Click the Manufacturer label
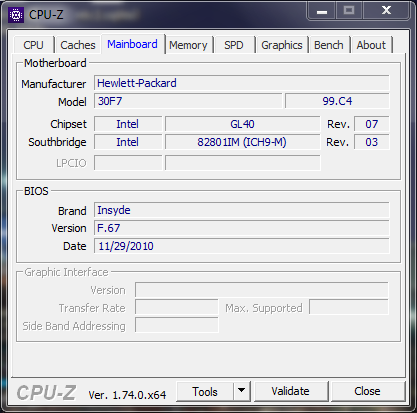This screenshot has height=413, width=417. (x=54, y=84)
